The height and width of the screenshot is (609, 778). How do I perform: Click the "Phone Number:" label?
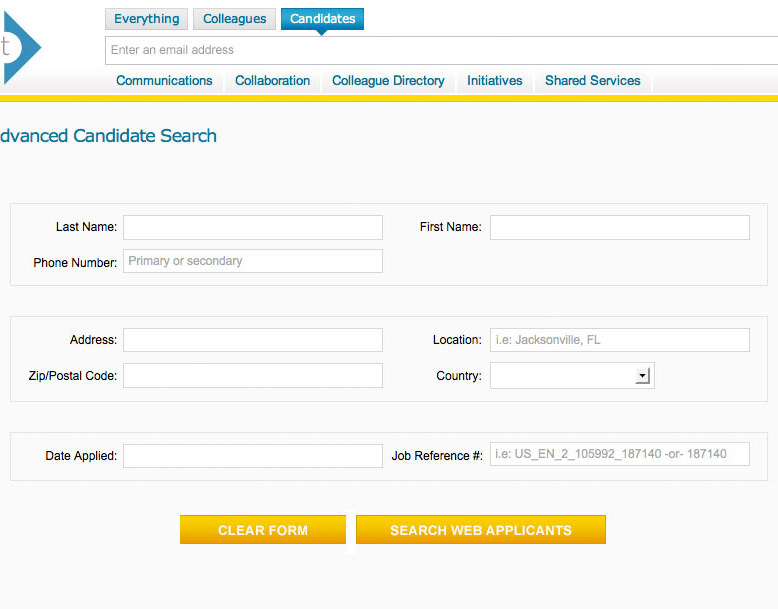(75, 263)
